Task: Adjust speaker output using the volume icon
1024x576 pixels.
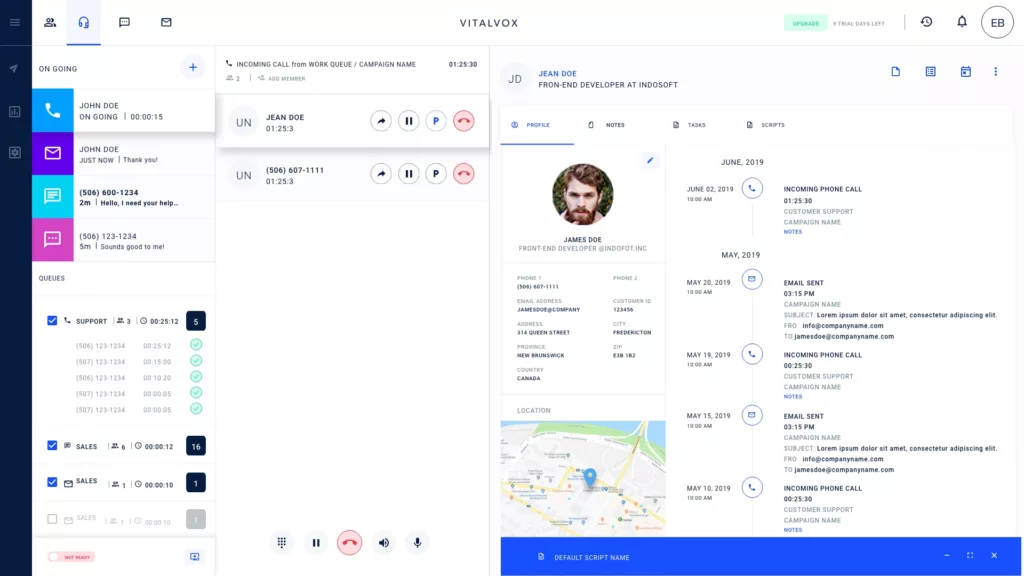Action: click(x=384, y=542)
